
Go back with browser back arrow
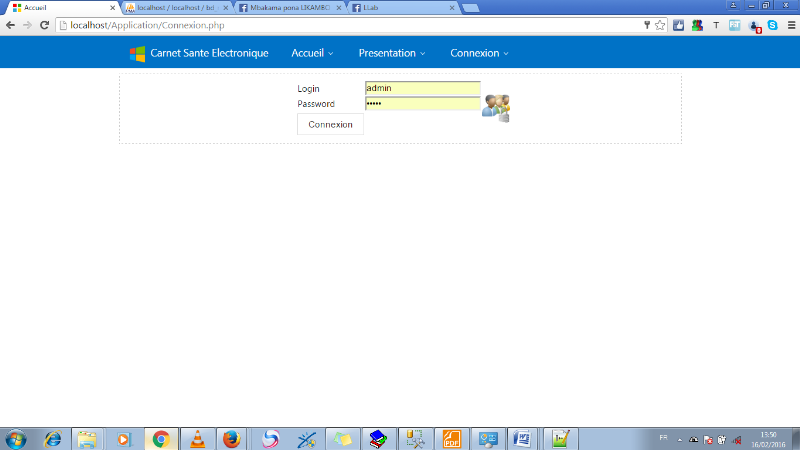[x=10, y=25]
